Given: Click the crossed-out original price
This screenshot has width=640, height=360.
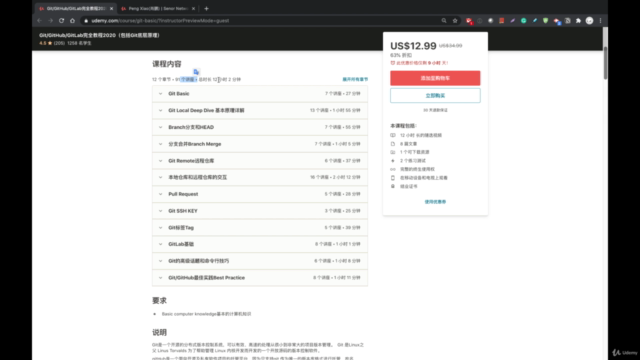Looking at the screenshot, I should tap(450, 46).
